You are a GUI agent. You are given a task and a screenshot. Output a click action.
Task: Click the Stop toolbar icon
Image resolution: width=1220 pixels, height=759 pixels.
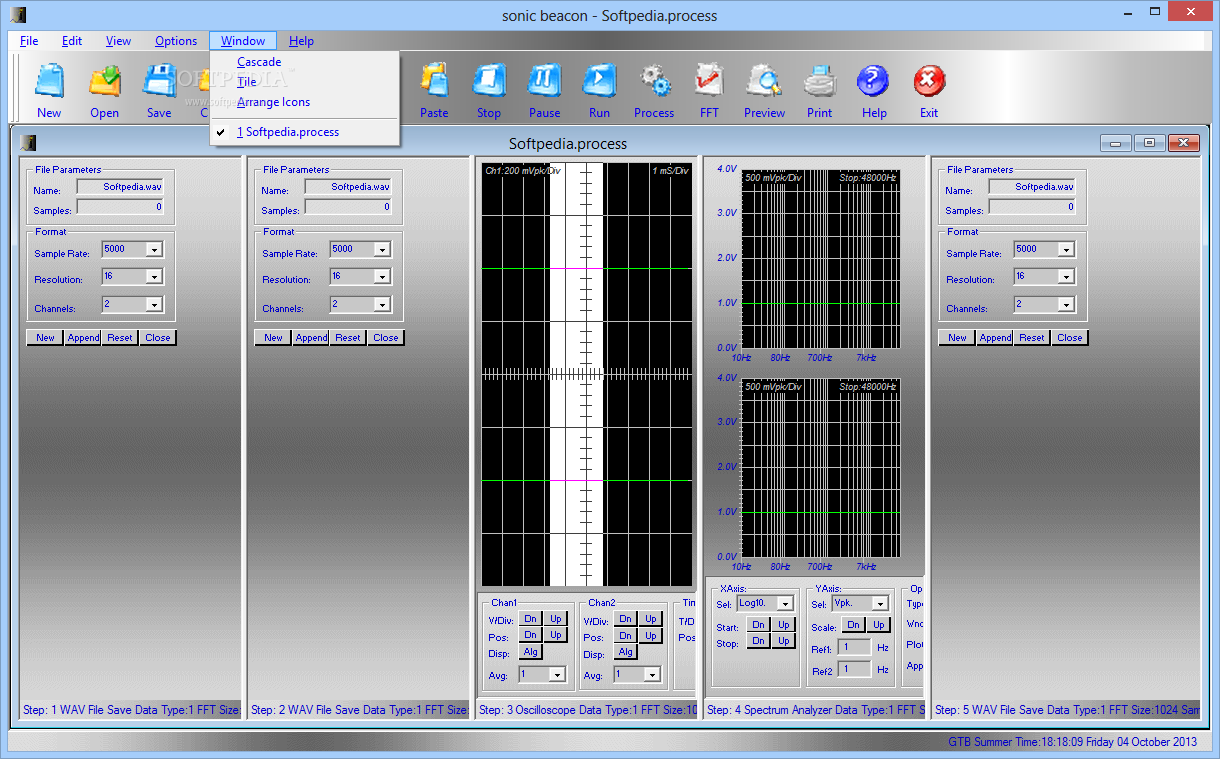pyautogui.click(x=489, y=81)
